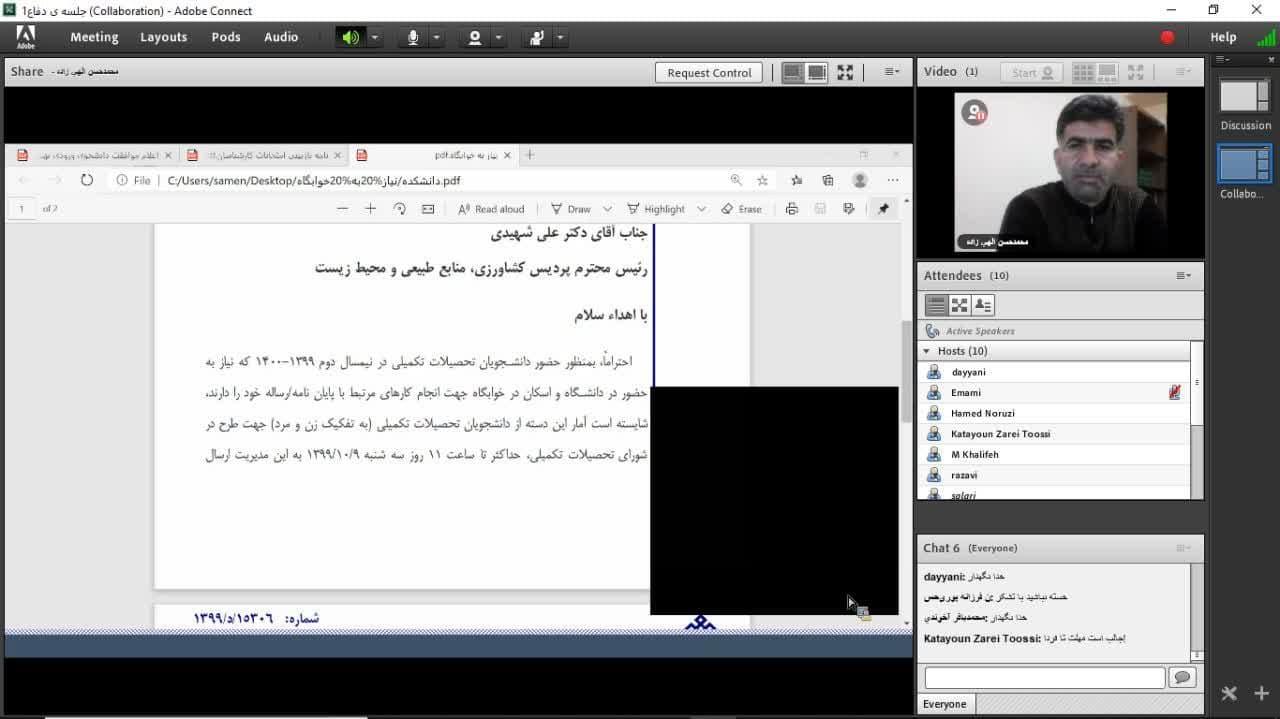Open the speaker options dropdown arrow
1280x719 pixels.
tap(375, 38)
